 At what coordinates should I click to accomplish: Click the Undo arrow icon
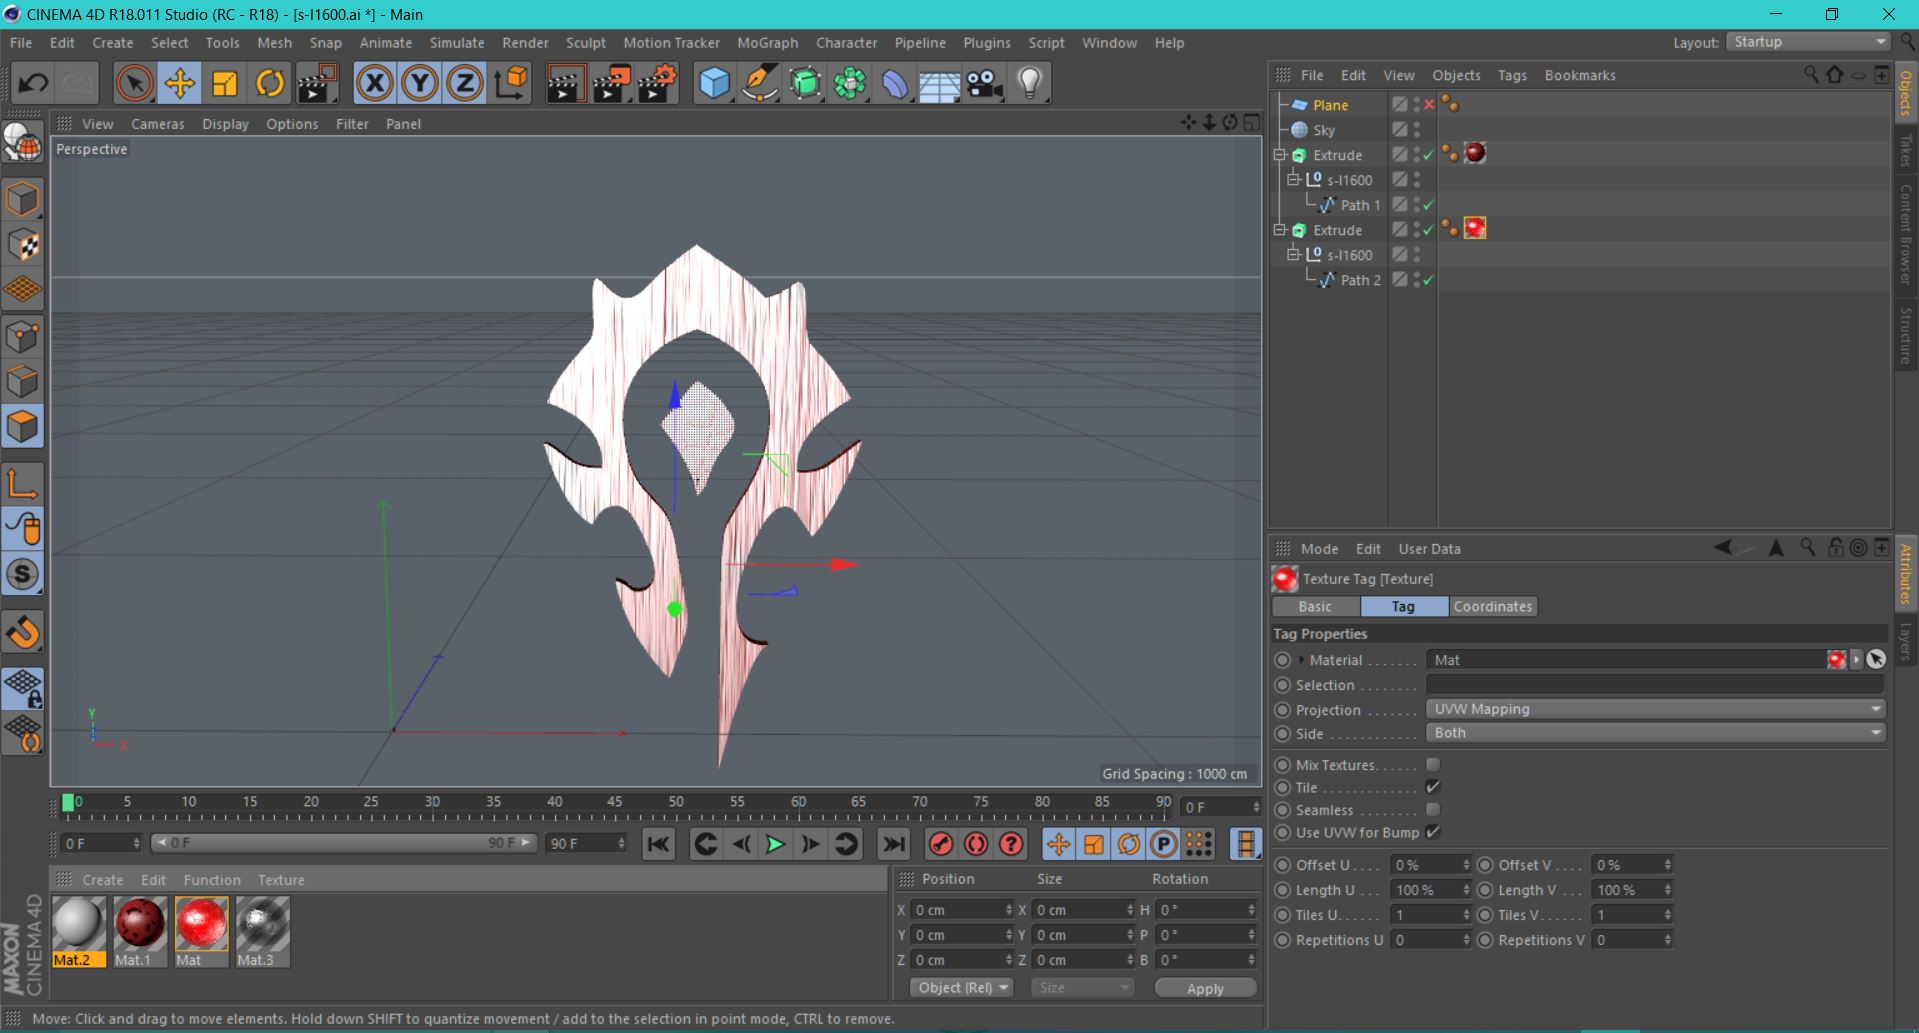pyautogui.click(x=33, y=83)
